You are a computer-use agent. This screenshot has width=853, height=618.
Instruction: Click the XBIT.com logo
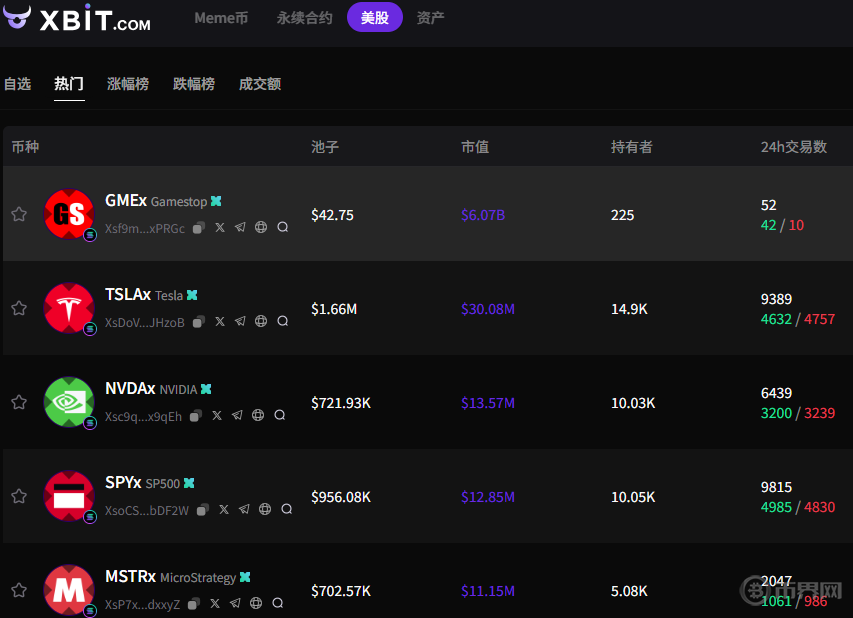click(x=77, y=19)
